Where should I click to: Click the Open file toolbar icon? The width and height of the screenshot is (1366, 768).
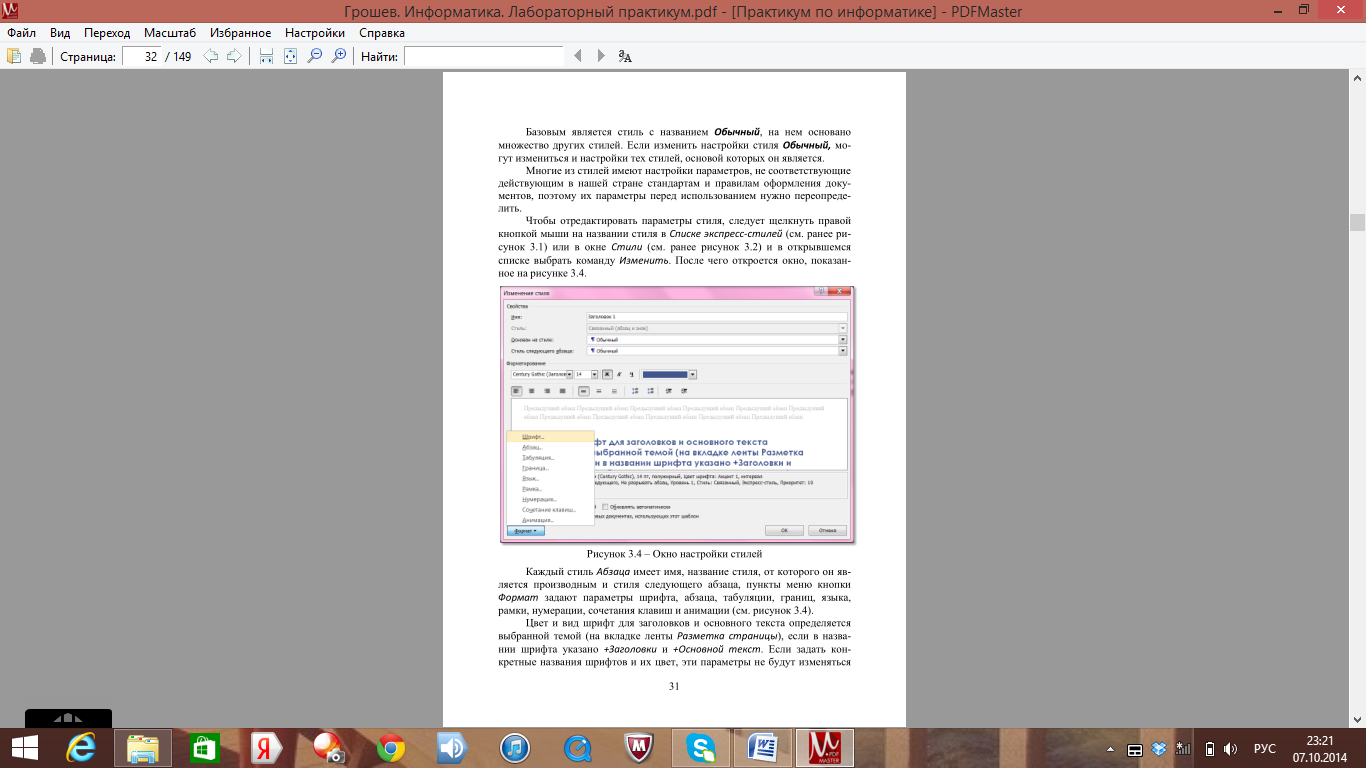[x=14, y=56]
